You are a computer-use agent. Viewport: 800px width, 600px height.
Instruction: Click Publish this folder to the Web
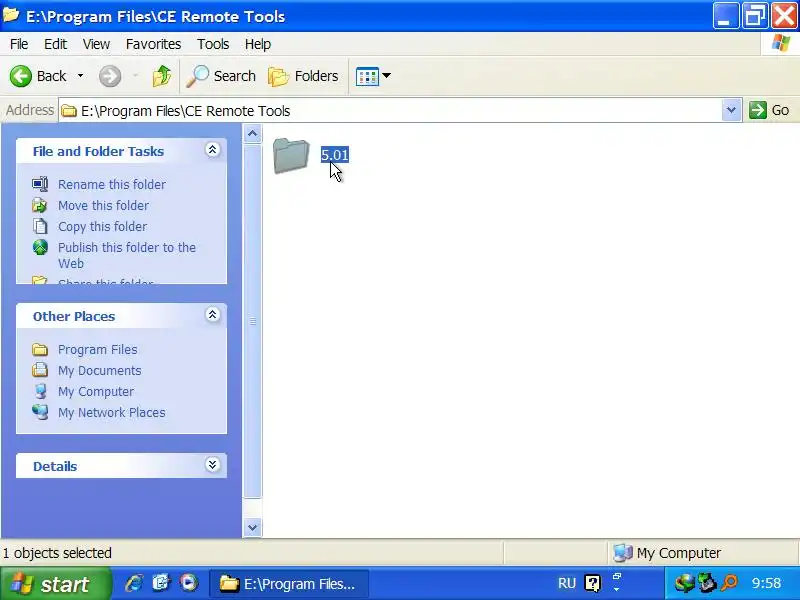[127, 255]
